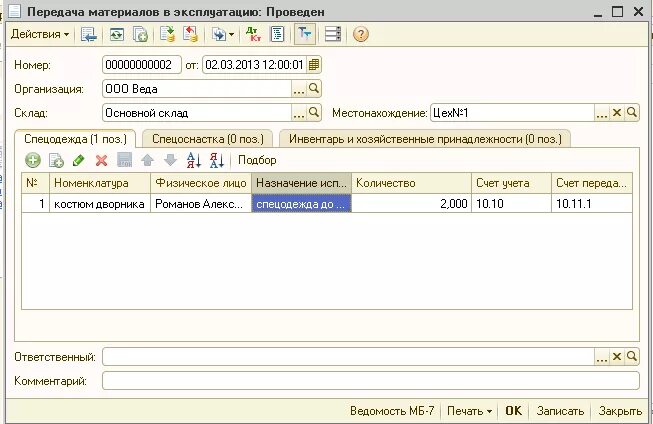Screen dimensions: 653x424
Task: Select the cell with account 10.11.1
Action: tap(592, 204)
